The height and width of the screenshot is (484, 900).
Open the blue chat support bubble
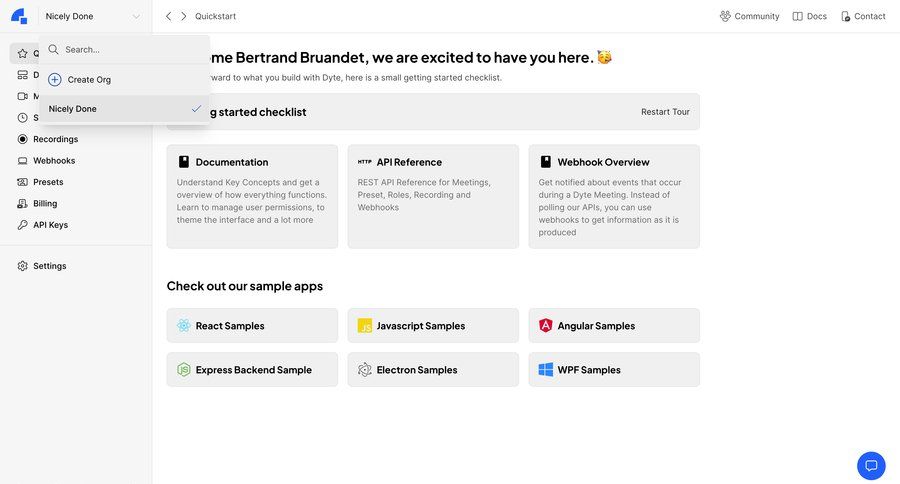pos(871,466)
